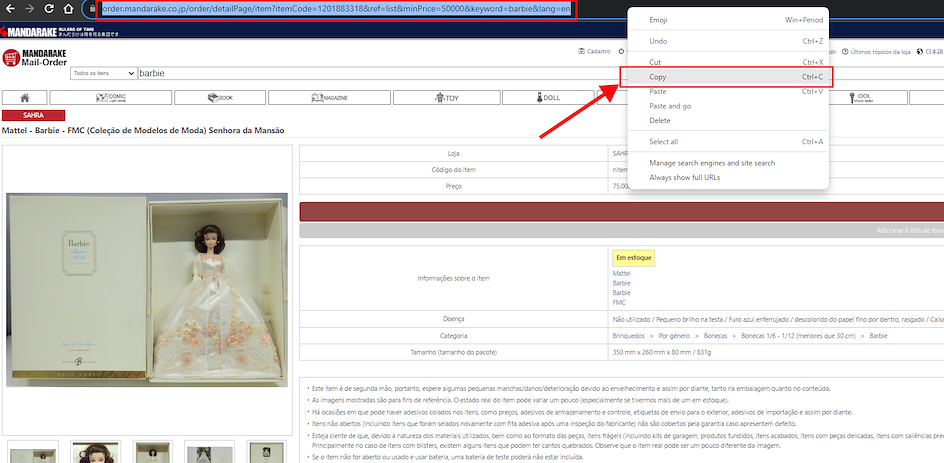Choose Delete in the context menu
This screenshot has height=463, width=944.
(728, 120)
